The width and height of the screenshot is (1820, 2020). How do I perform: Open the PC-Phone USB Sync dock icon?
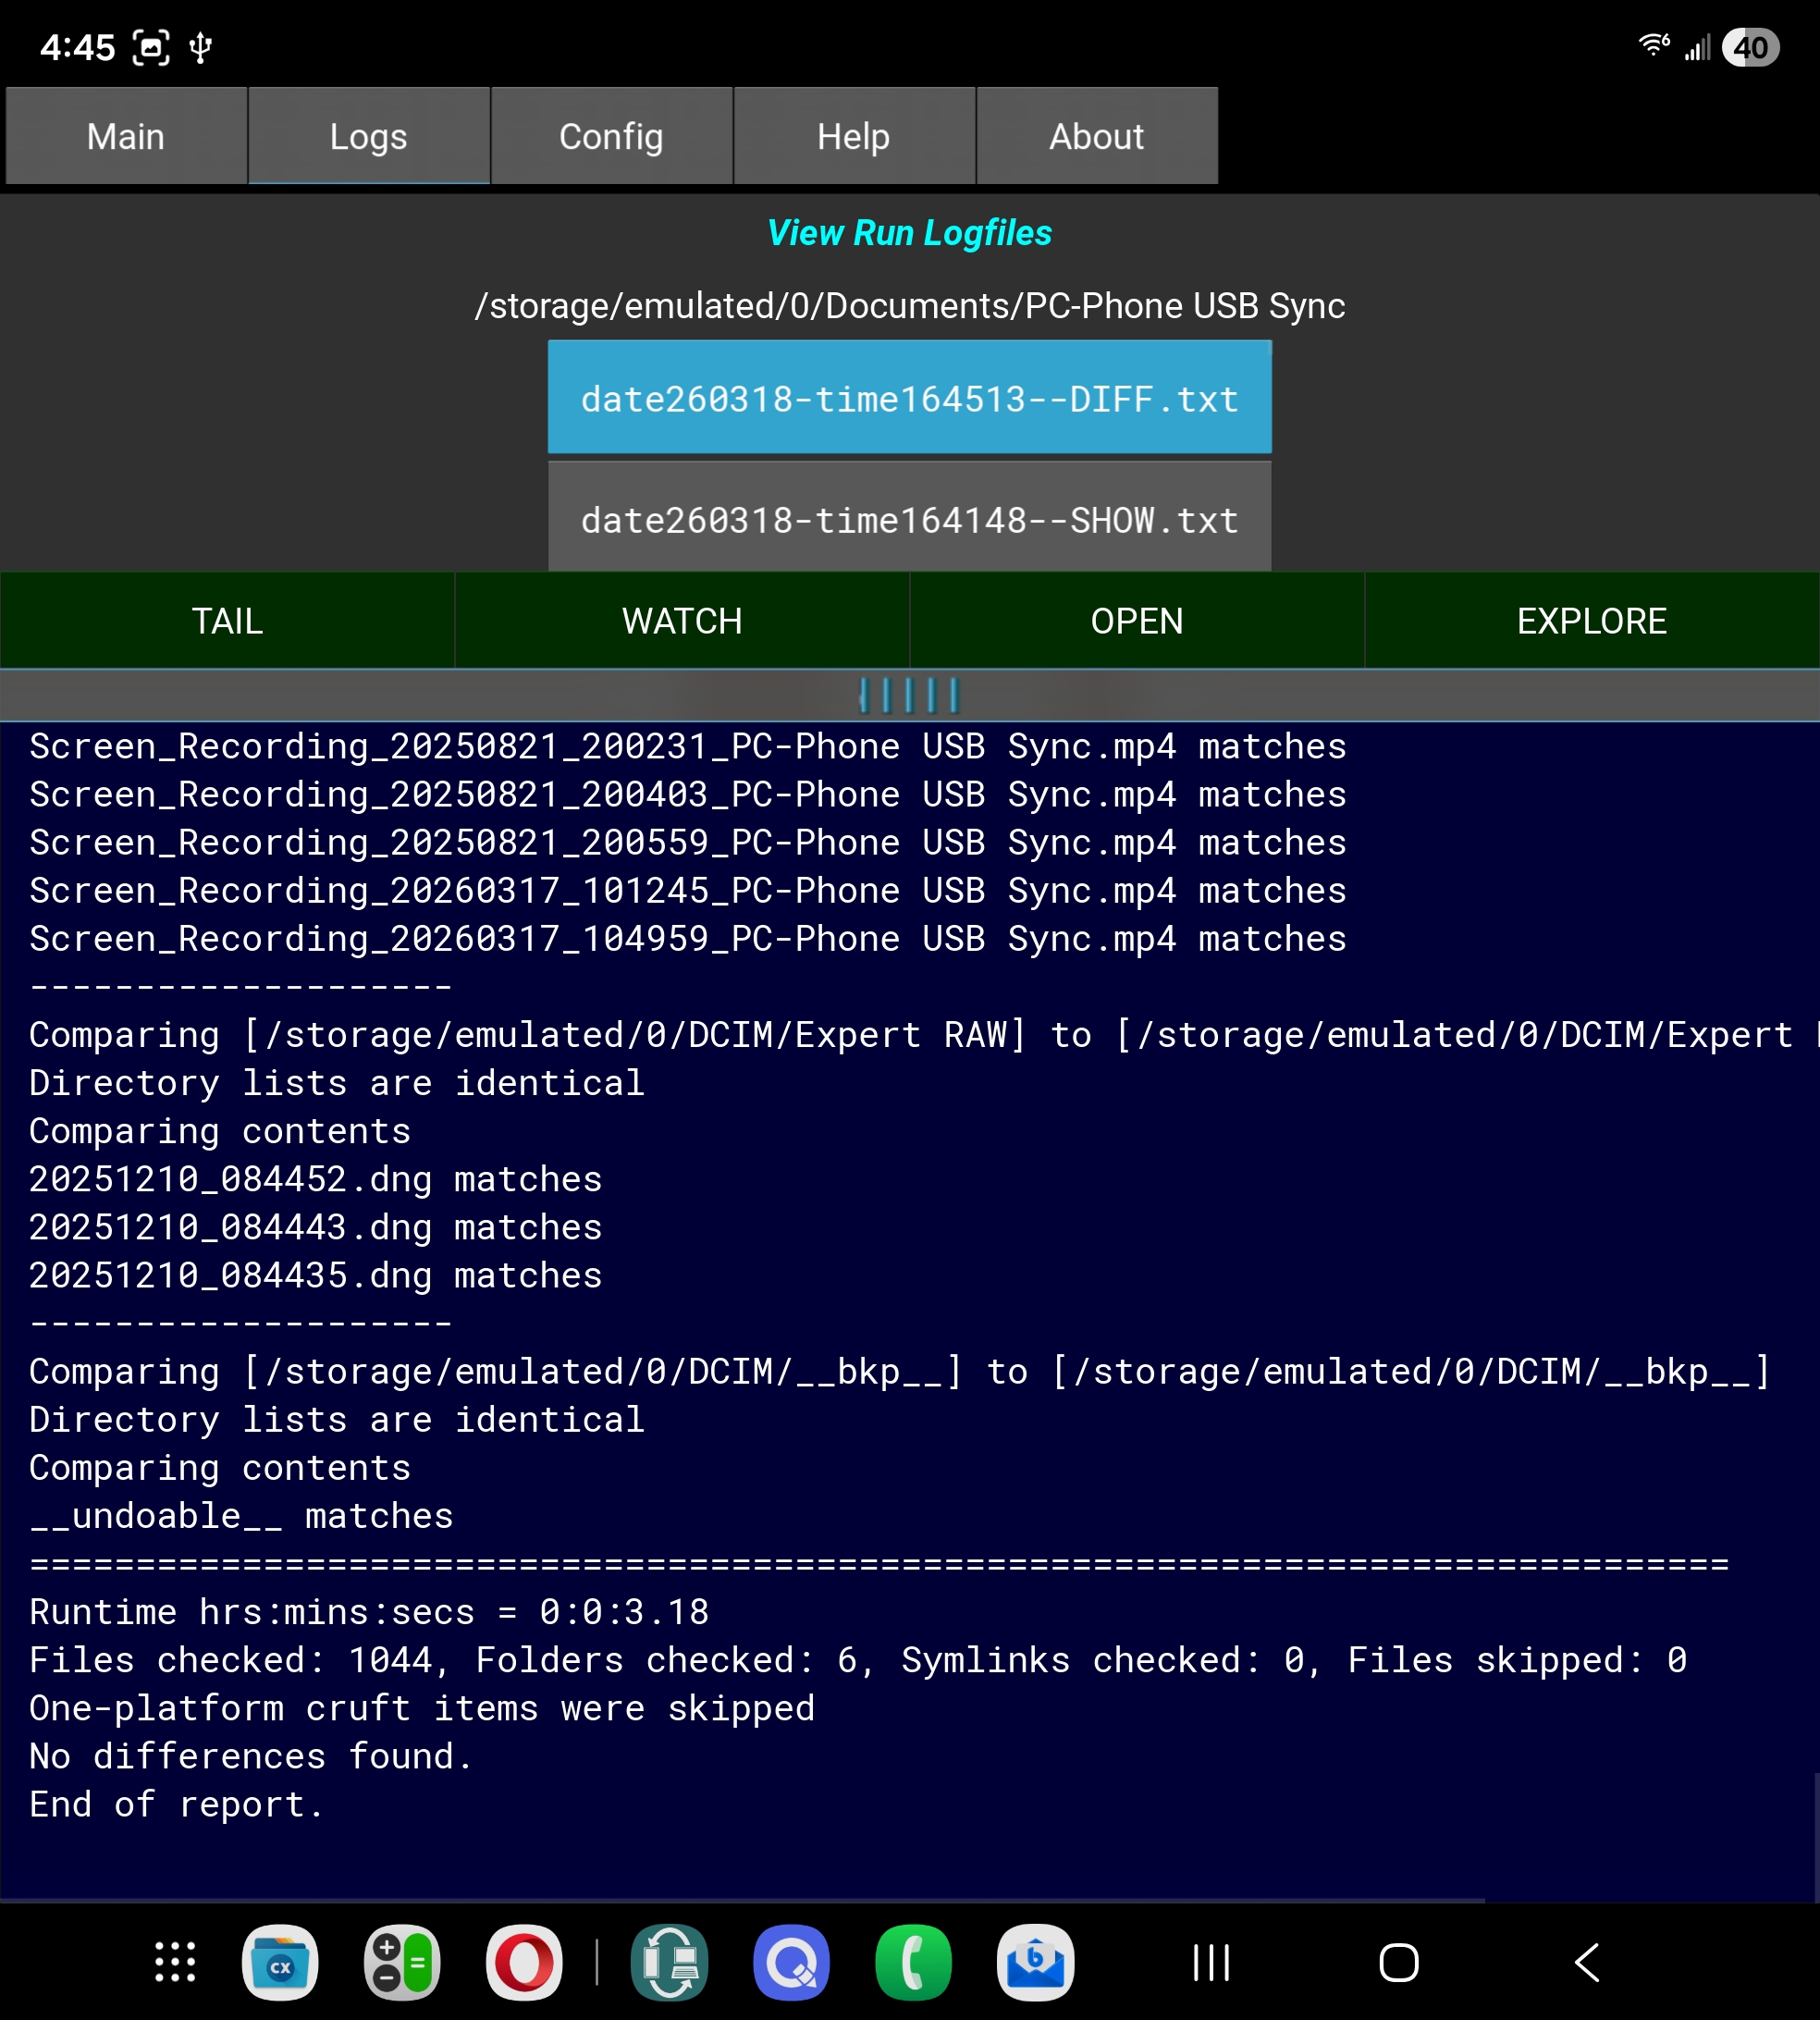pos(669,1962)
